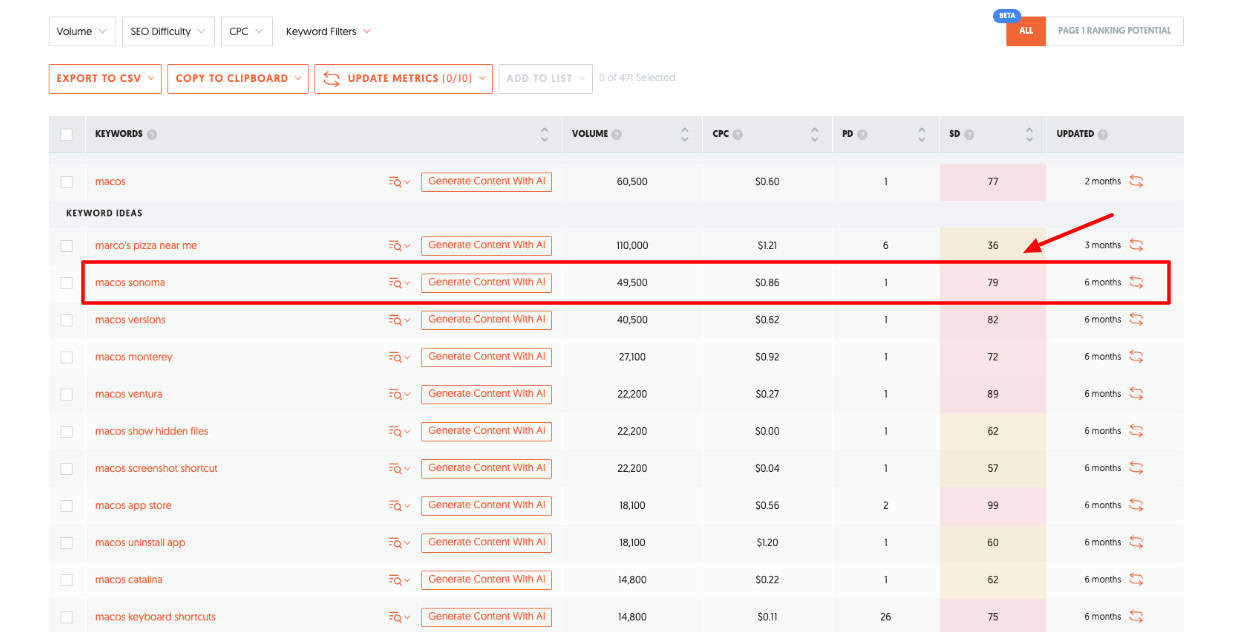Click info icon next to CPC header
The width and height of the screenshot is (1233, 632).
(738, 134)
